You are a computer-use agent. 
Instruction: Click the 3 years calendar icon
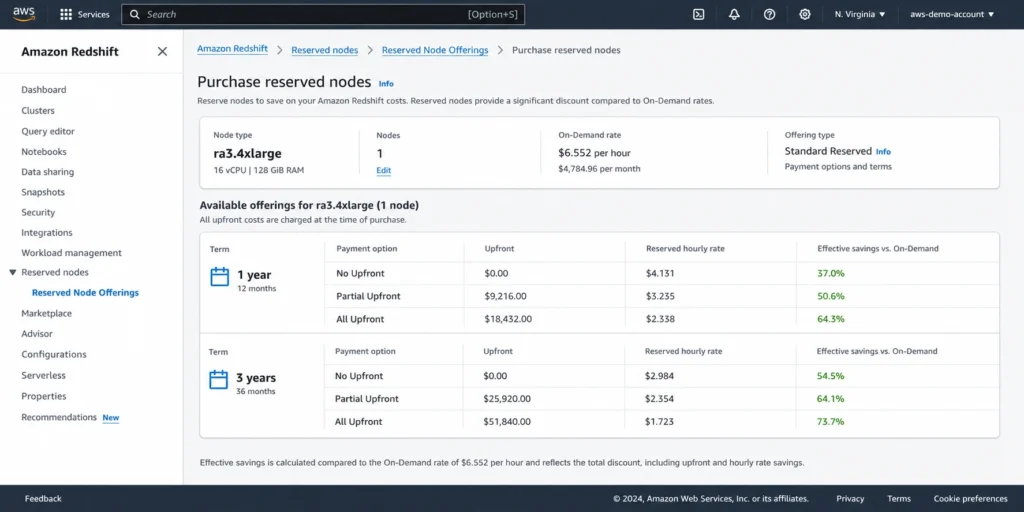218,379
